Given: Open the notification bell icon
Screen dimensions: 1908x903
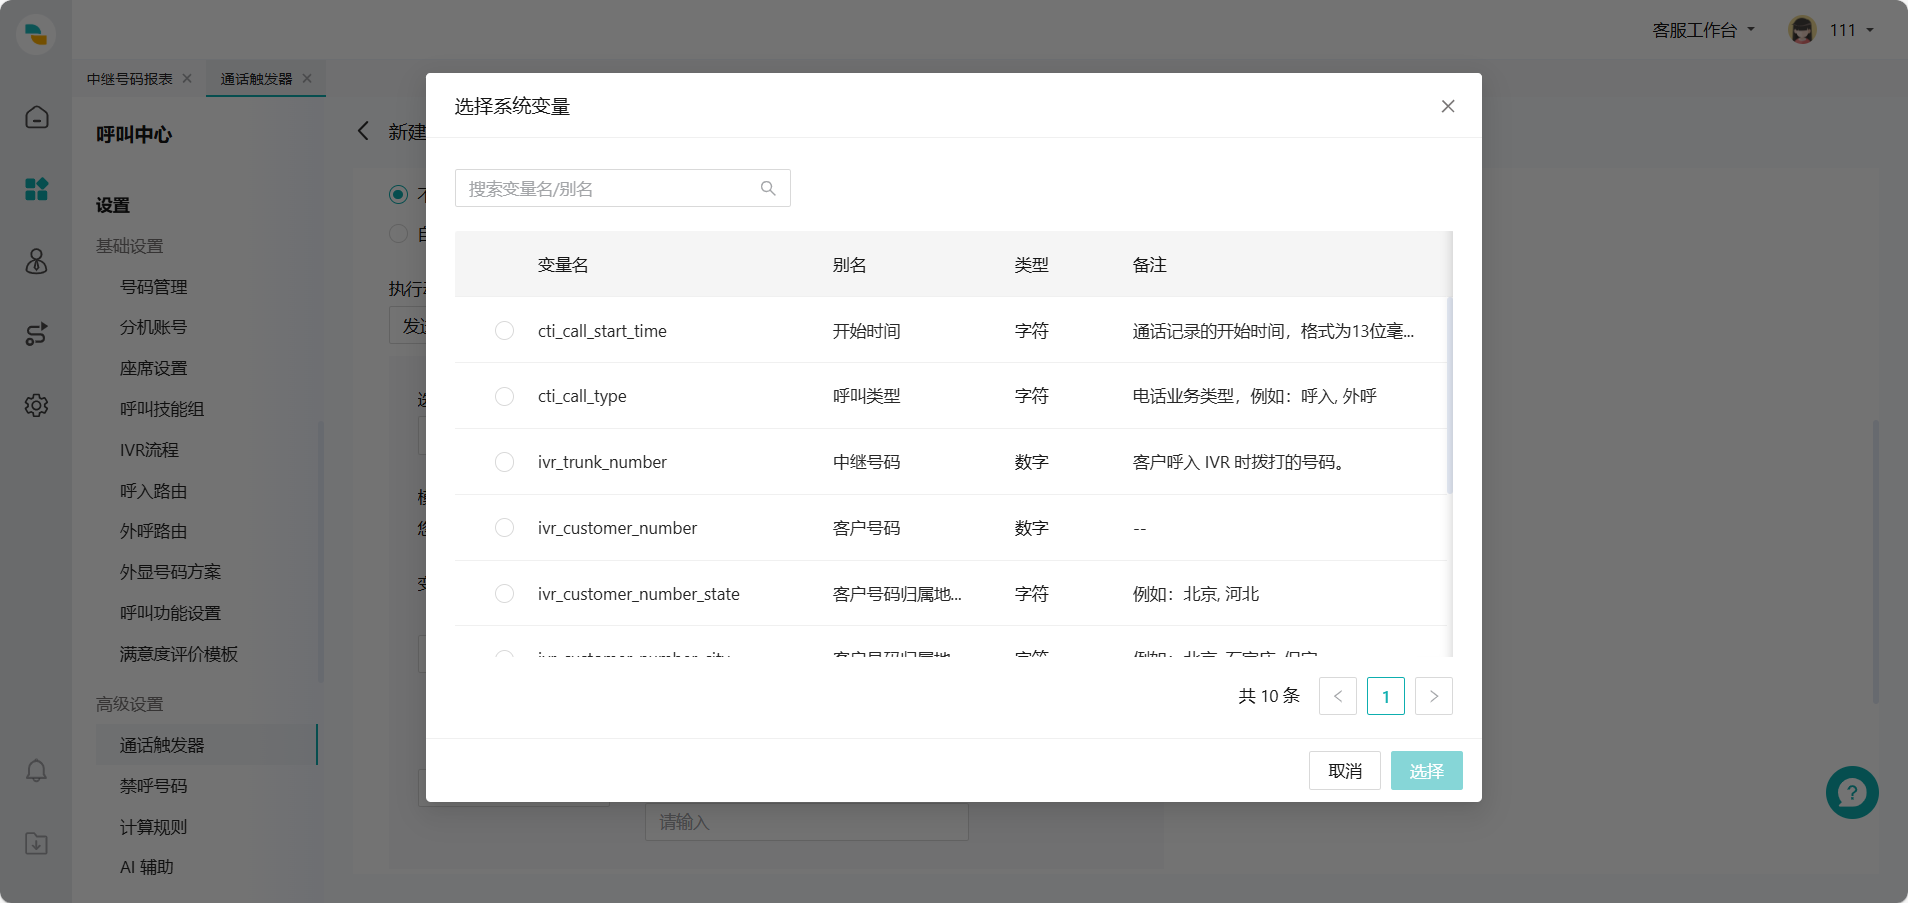Looking at the screenshot, I should (36, 771).
